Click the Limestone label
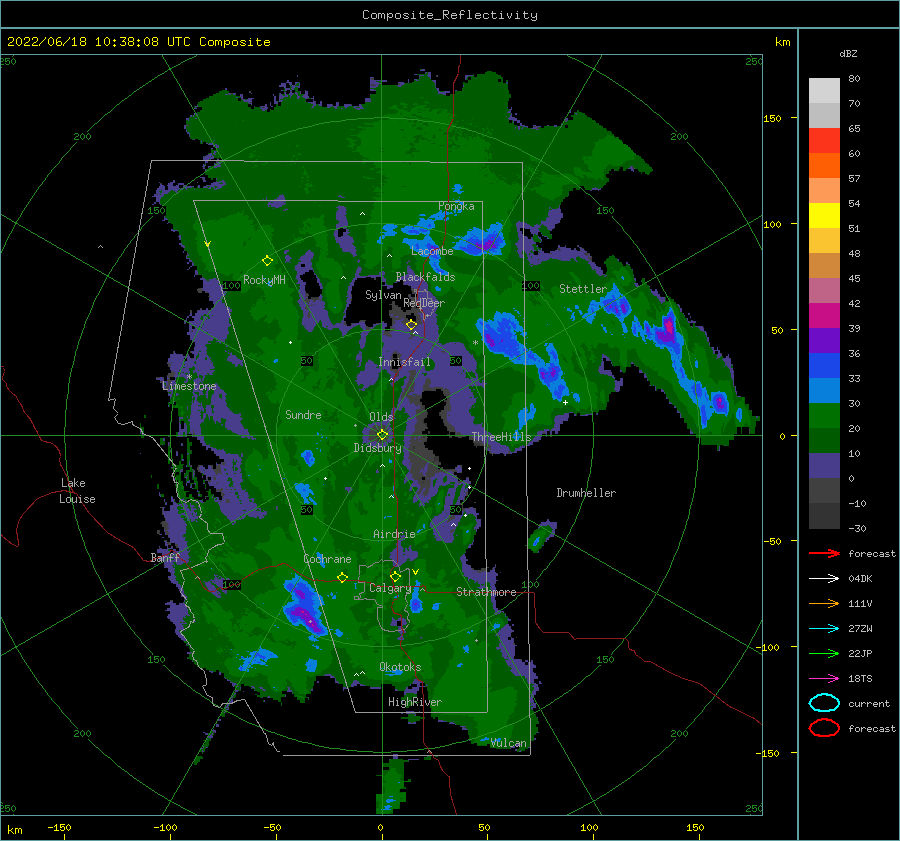This screenshot has height=841, width=900. coord(189,386)
